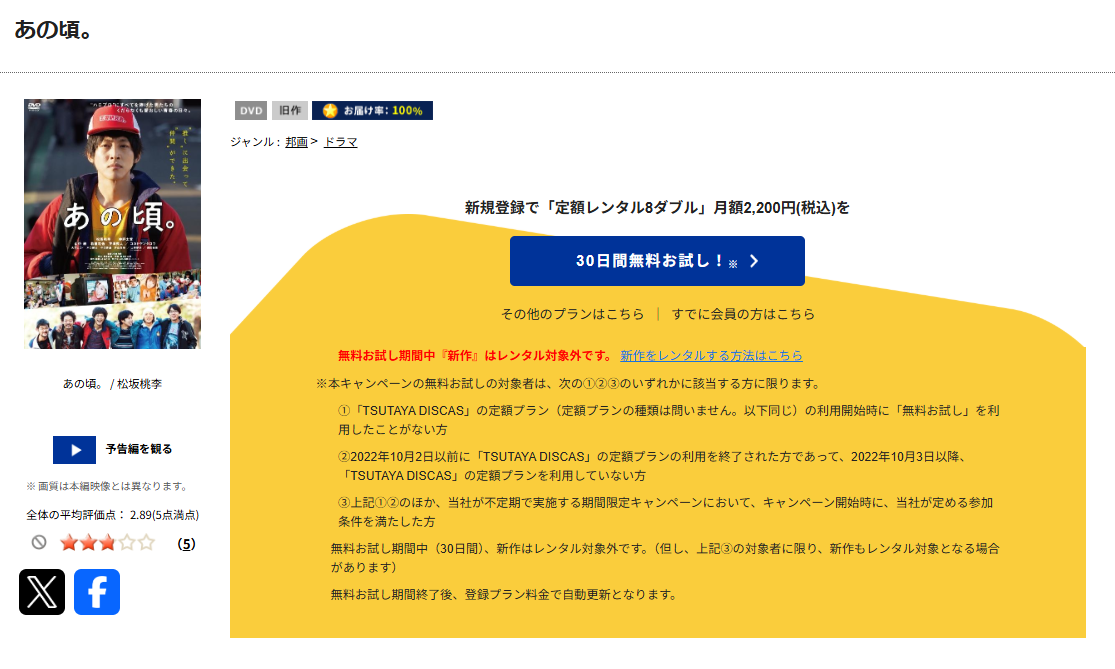Rate with the first star
Viewport: 1115px width, 669px height.
(69, 543)
